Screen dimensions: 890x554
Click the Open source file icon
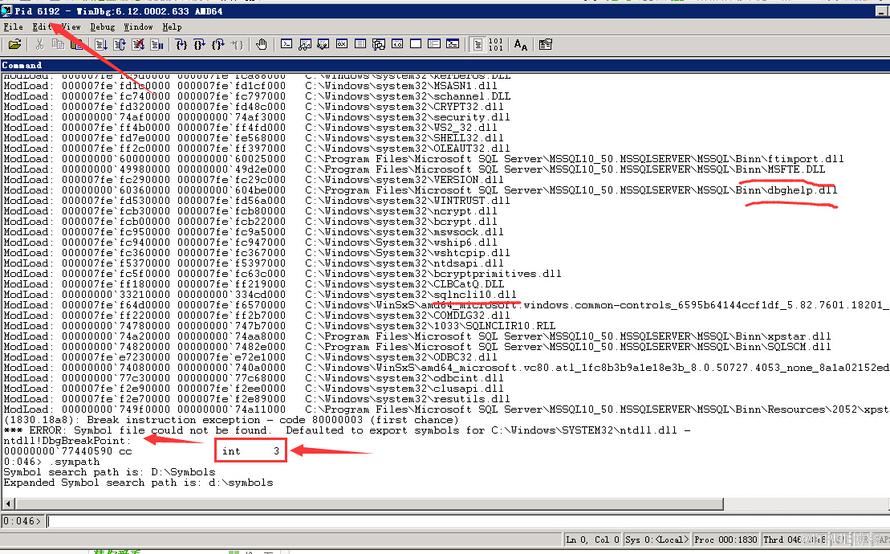(15, 44)
